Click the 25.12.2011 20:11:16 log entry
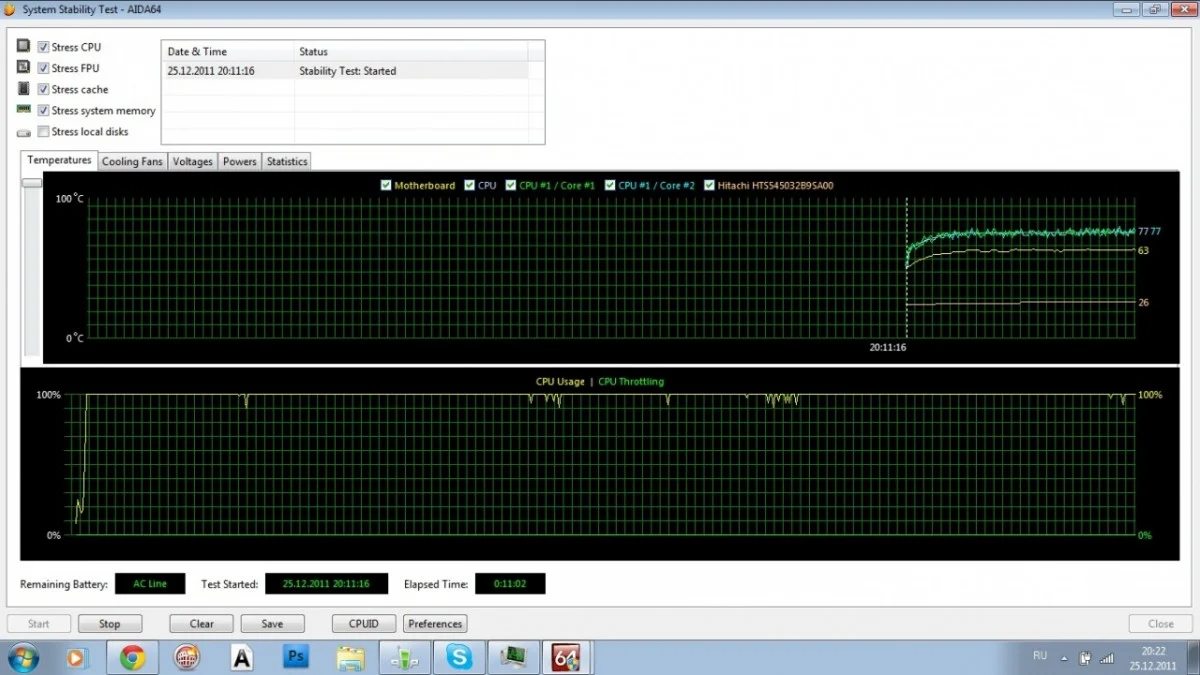The width and height of the screenshot is (1200, 675). tap(211, 71)
